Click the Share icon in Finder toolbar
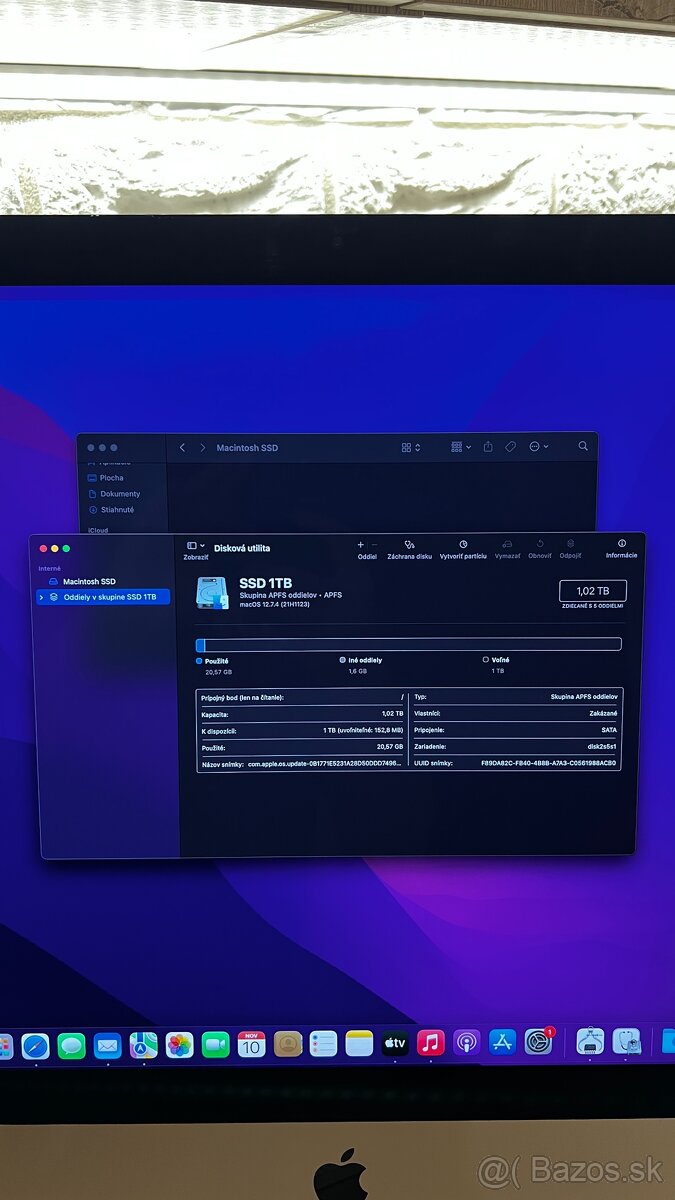Image resolution: width=675 pixels, height=1200 pixels. coord(488,447)
